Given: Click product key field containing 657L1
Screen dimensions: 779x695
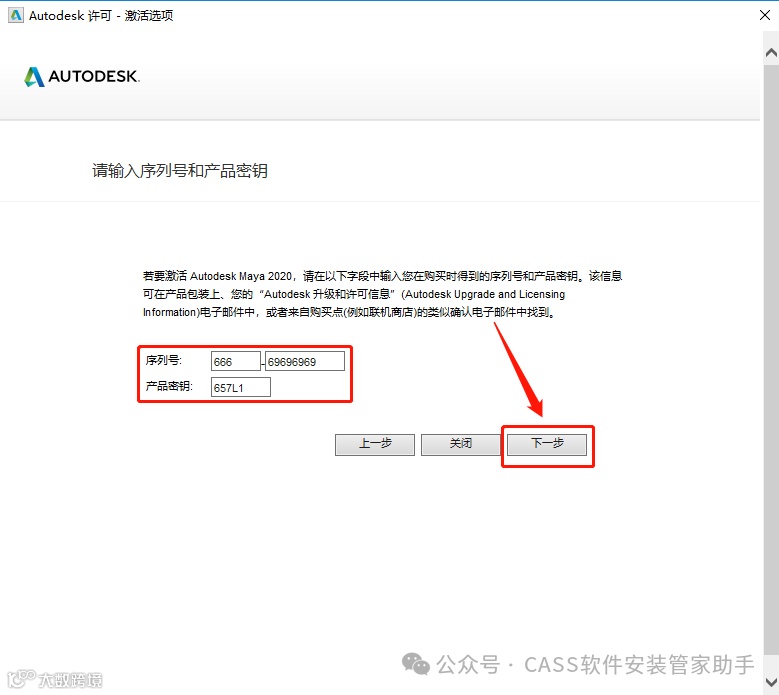Looking at the screenshot, I should point(240,387).
